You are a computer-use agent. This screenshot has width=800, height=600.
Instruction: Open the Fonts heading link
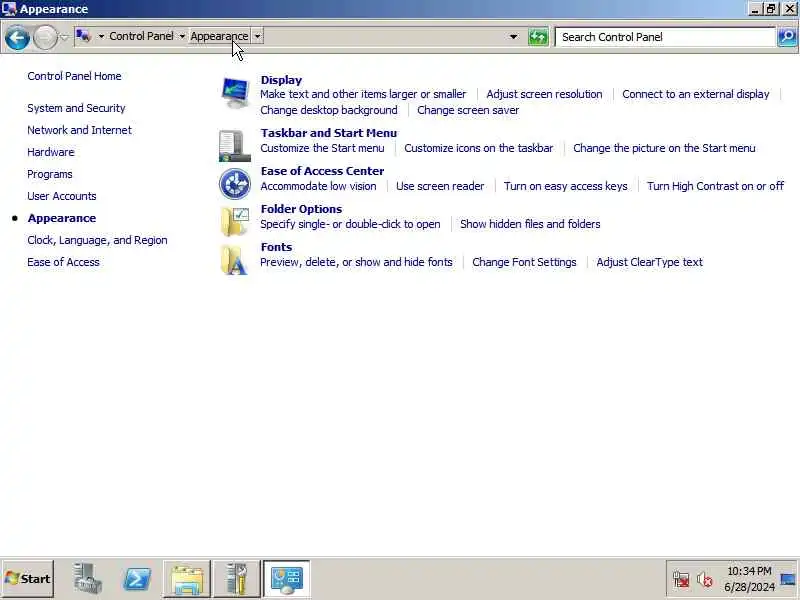tap(277, 247)
